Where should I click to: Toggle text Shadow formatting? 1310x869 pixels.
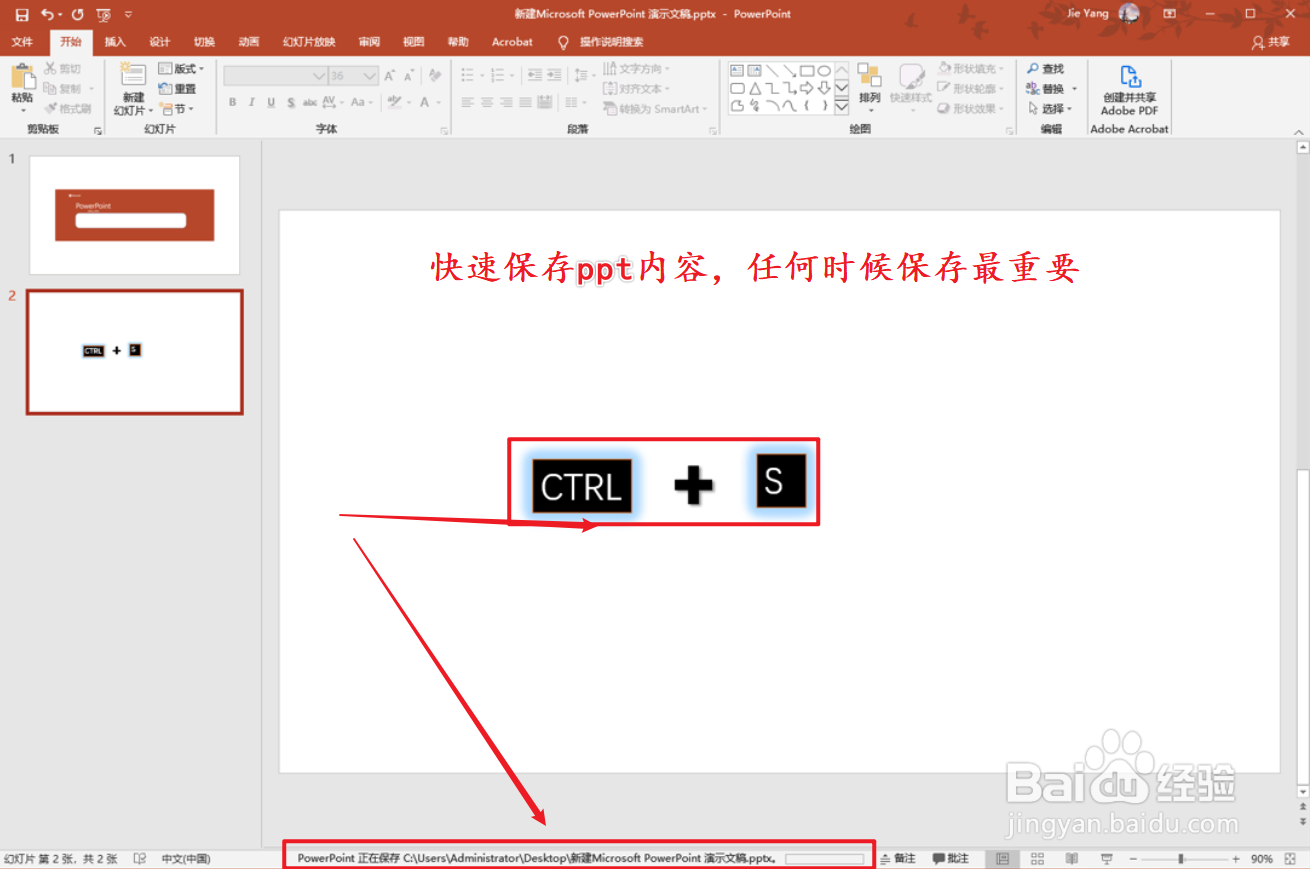(290, 102)
